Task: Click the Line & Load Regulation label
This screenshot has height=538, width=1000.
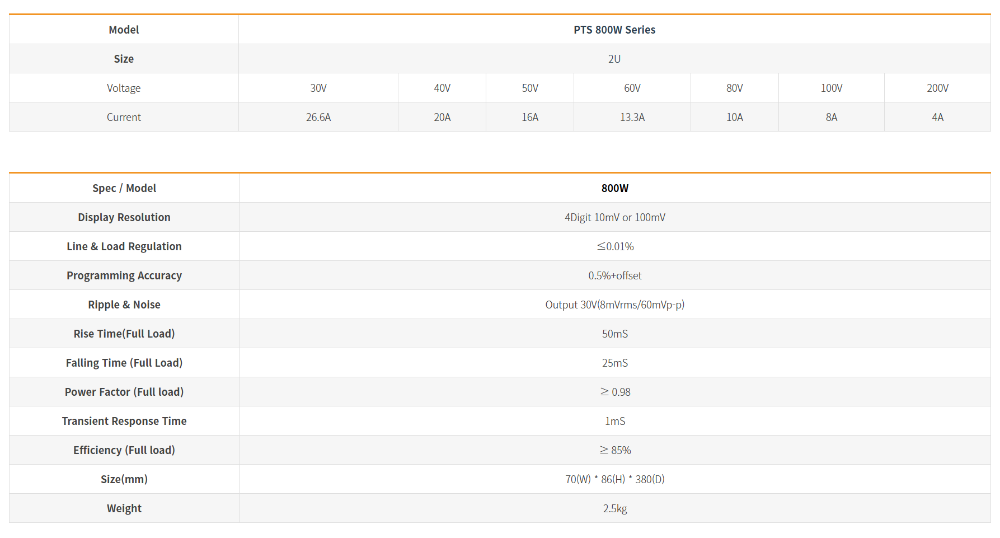Action: coord(124,246)
